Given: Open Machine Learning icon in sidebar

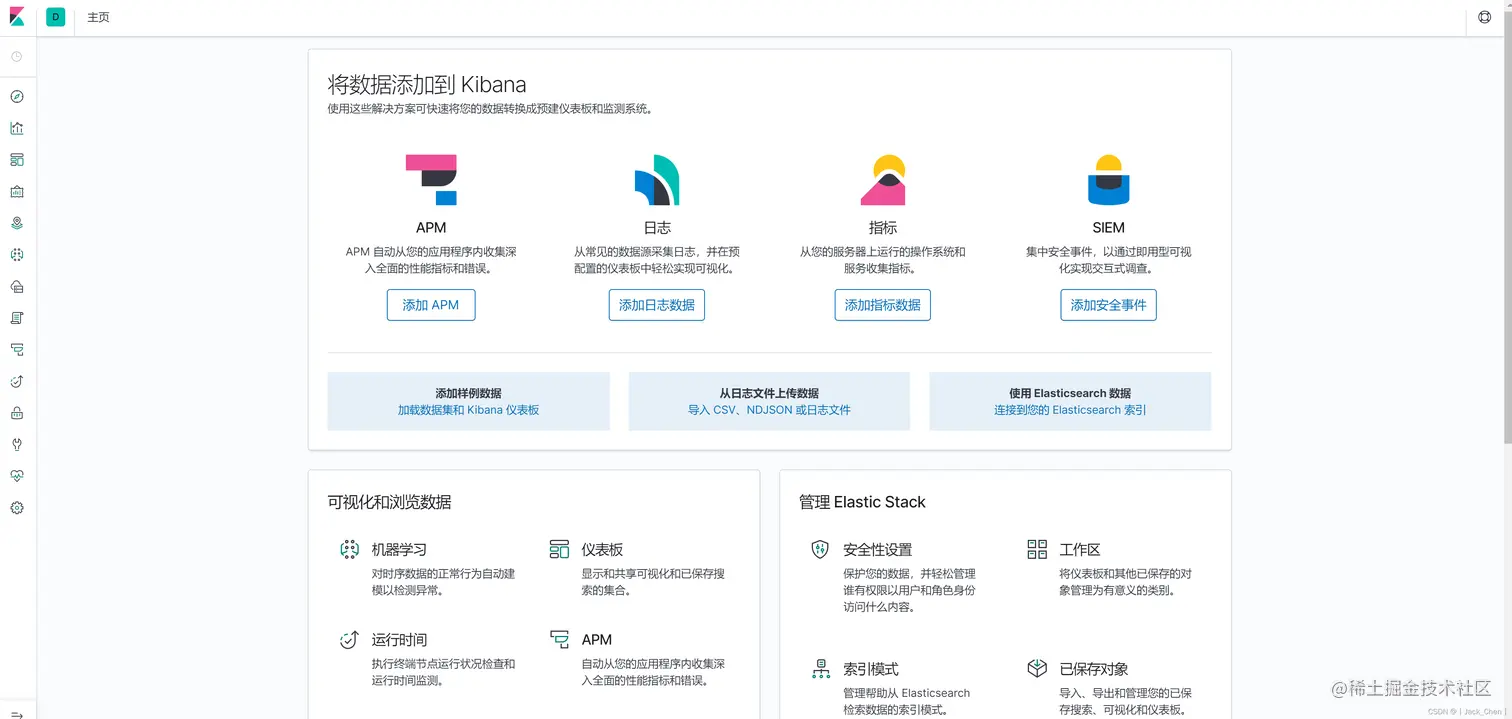Looking at the screenshot, I should [17, 255].
